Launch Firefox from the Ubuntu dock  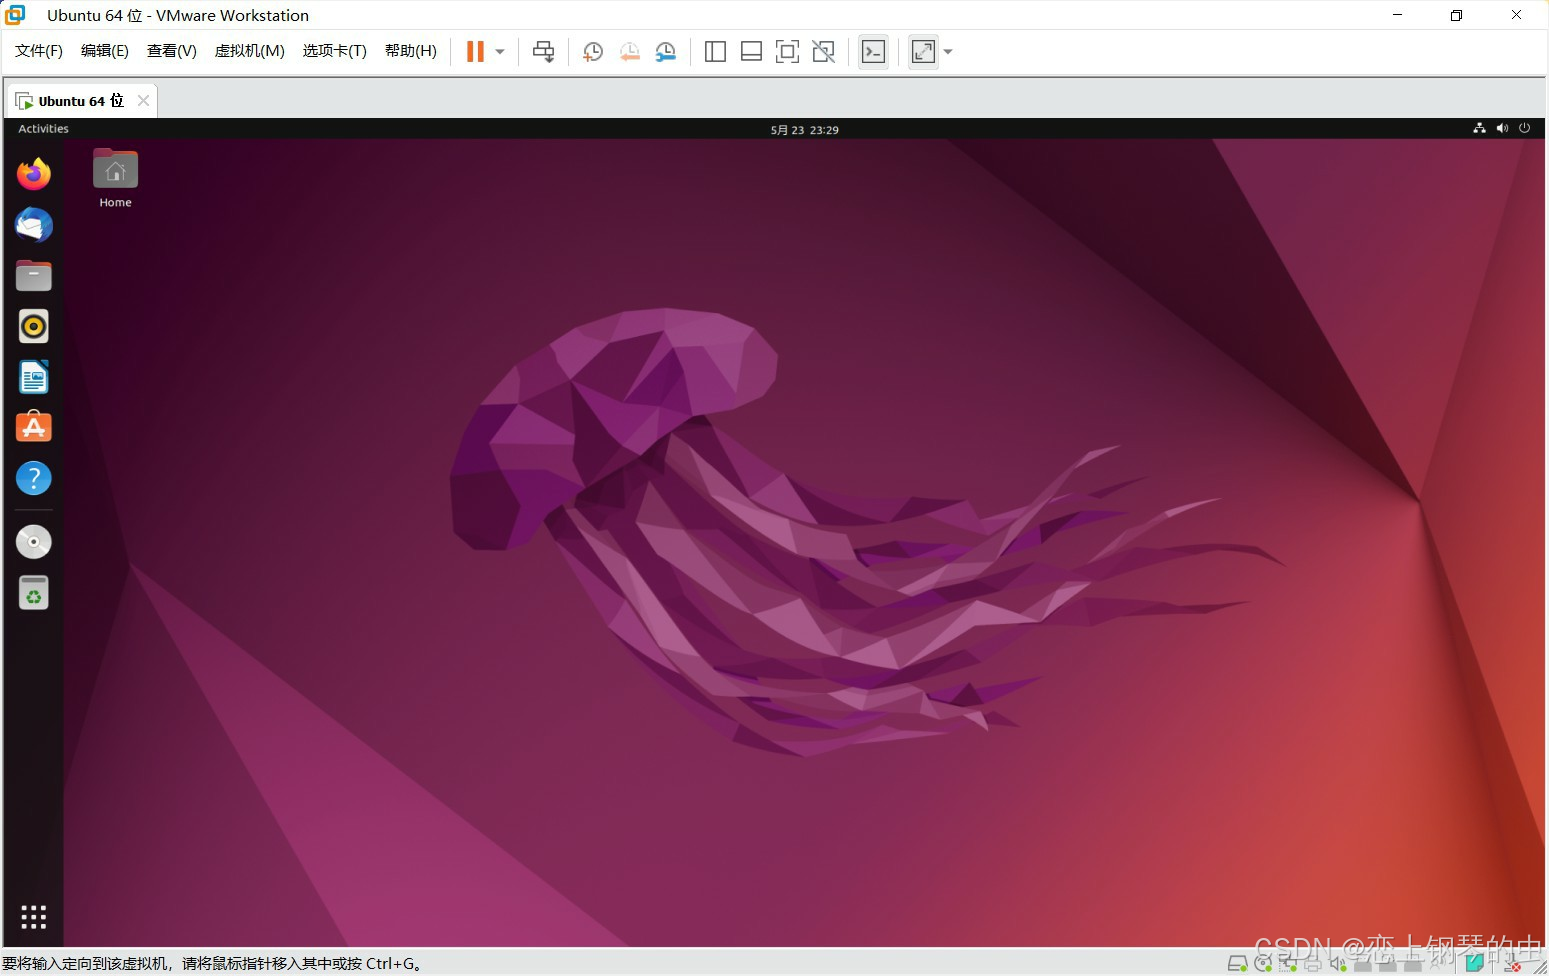[34, 174]
